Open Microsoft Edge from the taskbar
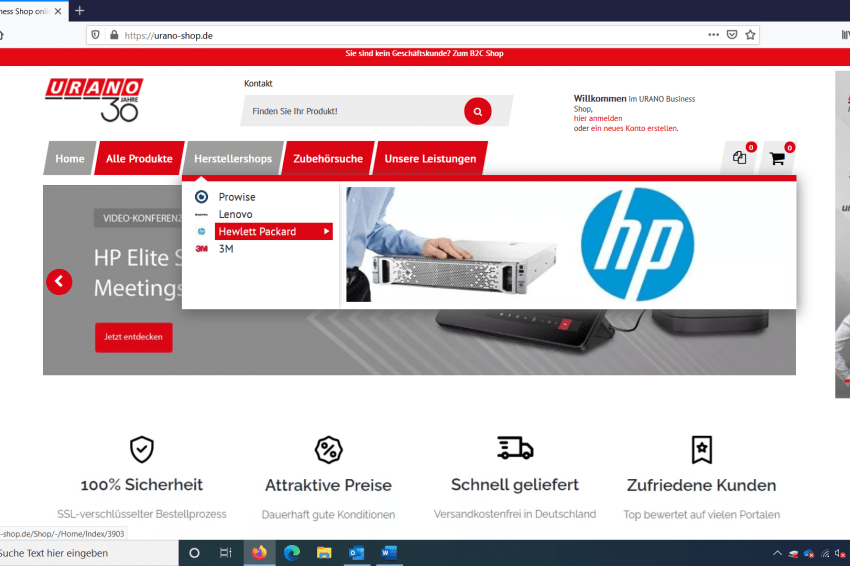This screenshot has width=850, height=566. point(292,553)
